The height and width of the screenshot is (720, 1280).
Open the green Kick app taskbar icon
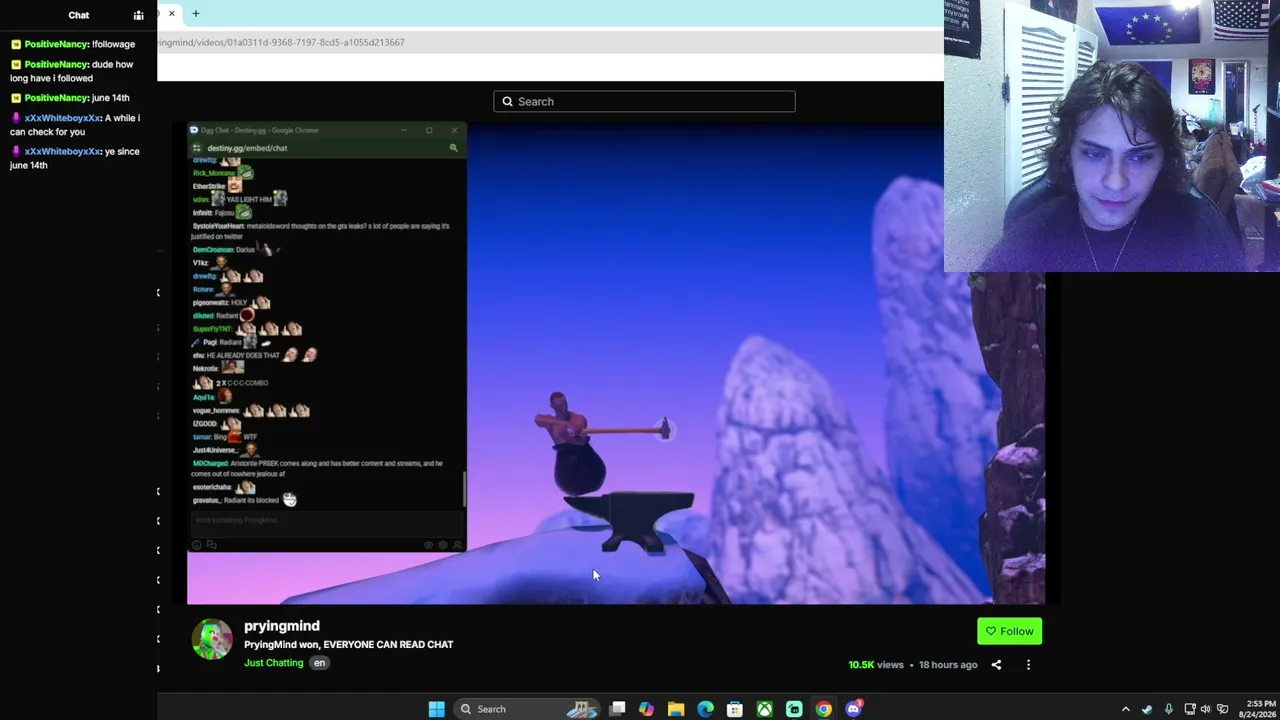pyautogui.click(x=794, y=709)
